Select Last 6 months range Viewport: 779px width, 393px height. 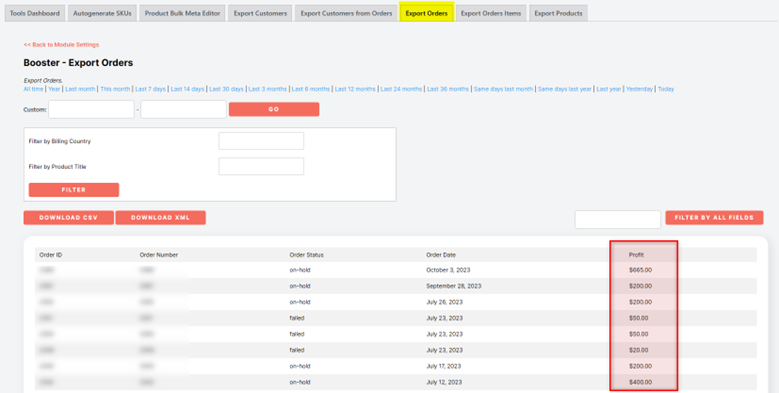[311, 89]
